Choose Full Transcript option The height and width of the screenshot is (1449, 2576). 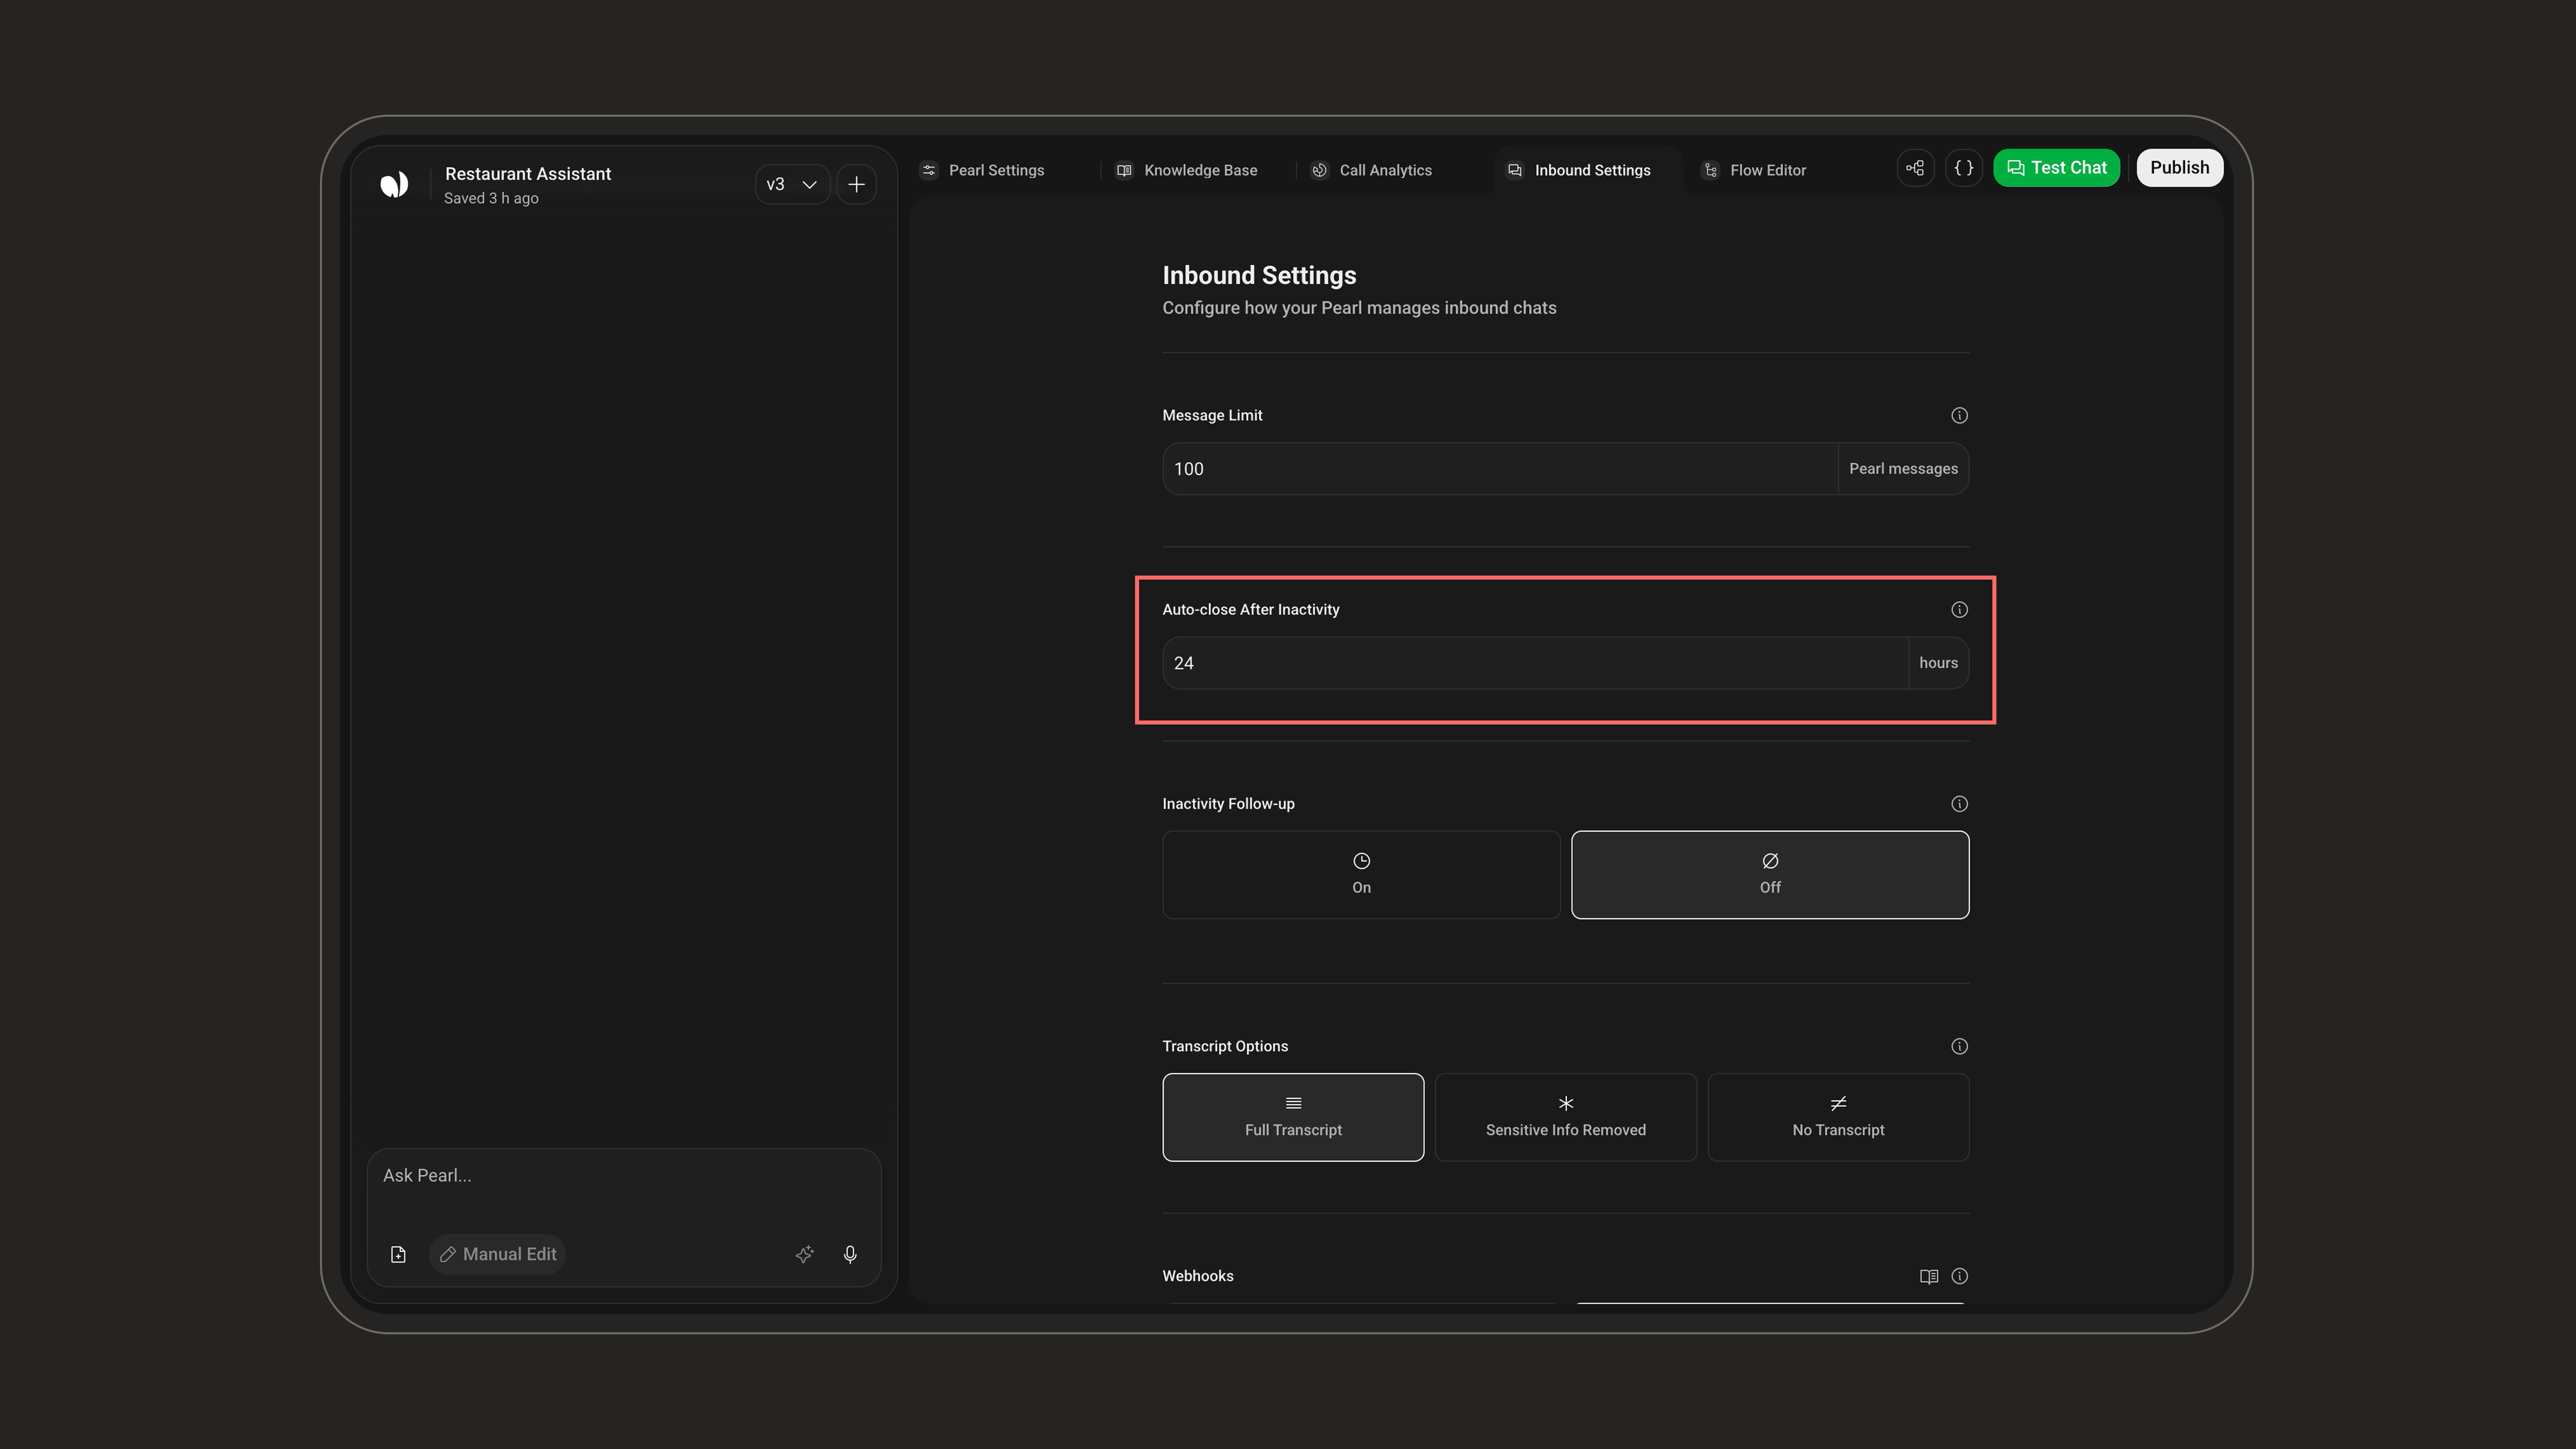point(1293,1117)
